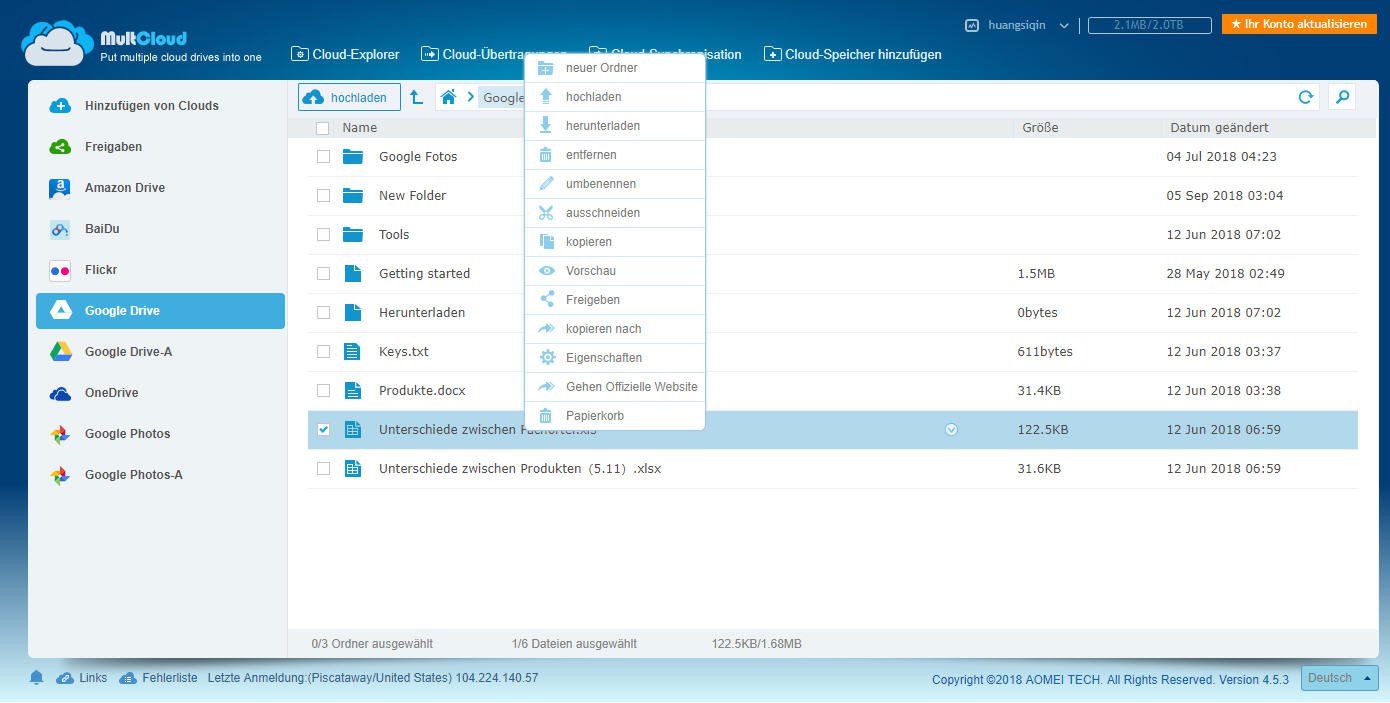This screenshot has height=703, width=1390.
Task: Click the selected row's dropdown arrow
Action: tap(951, 430)
